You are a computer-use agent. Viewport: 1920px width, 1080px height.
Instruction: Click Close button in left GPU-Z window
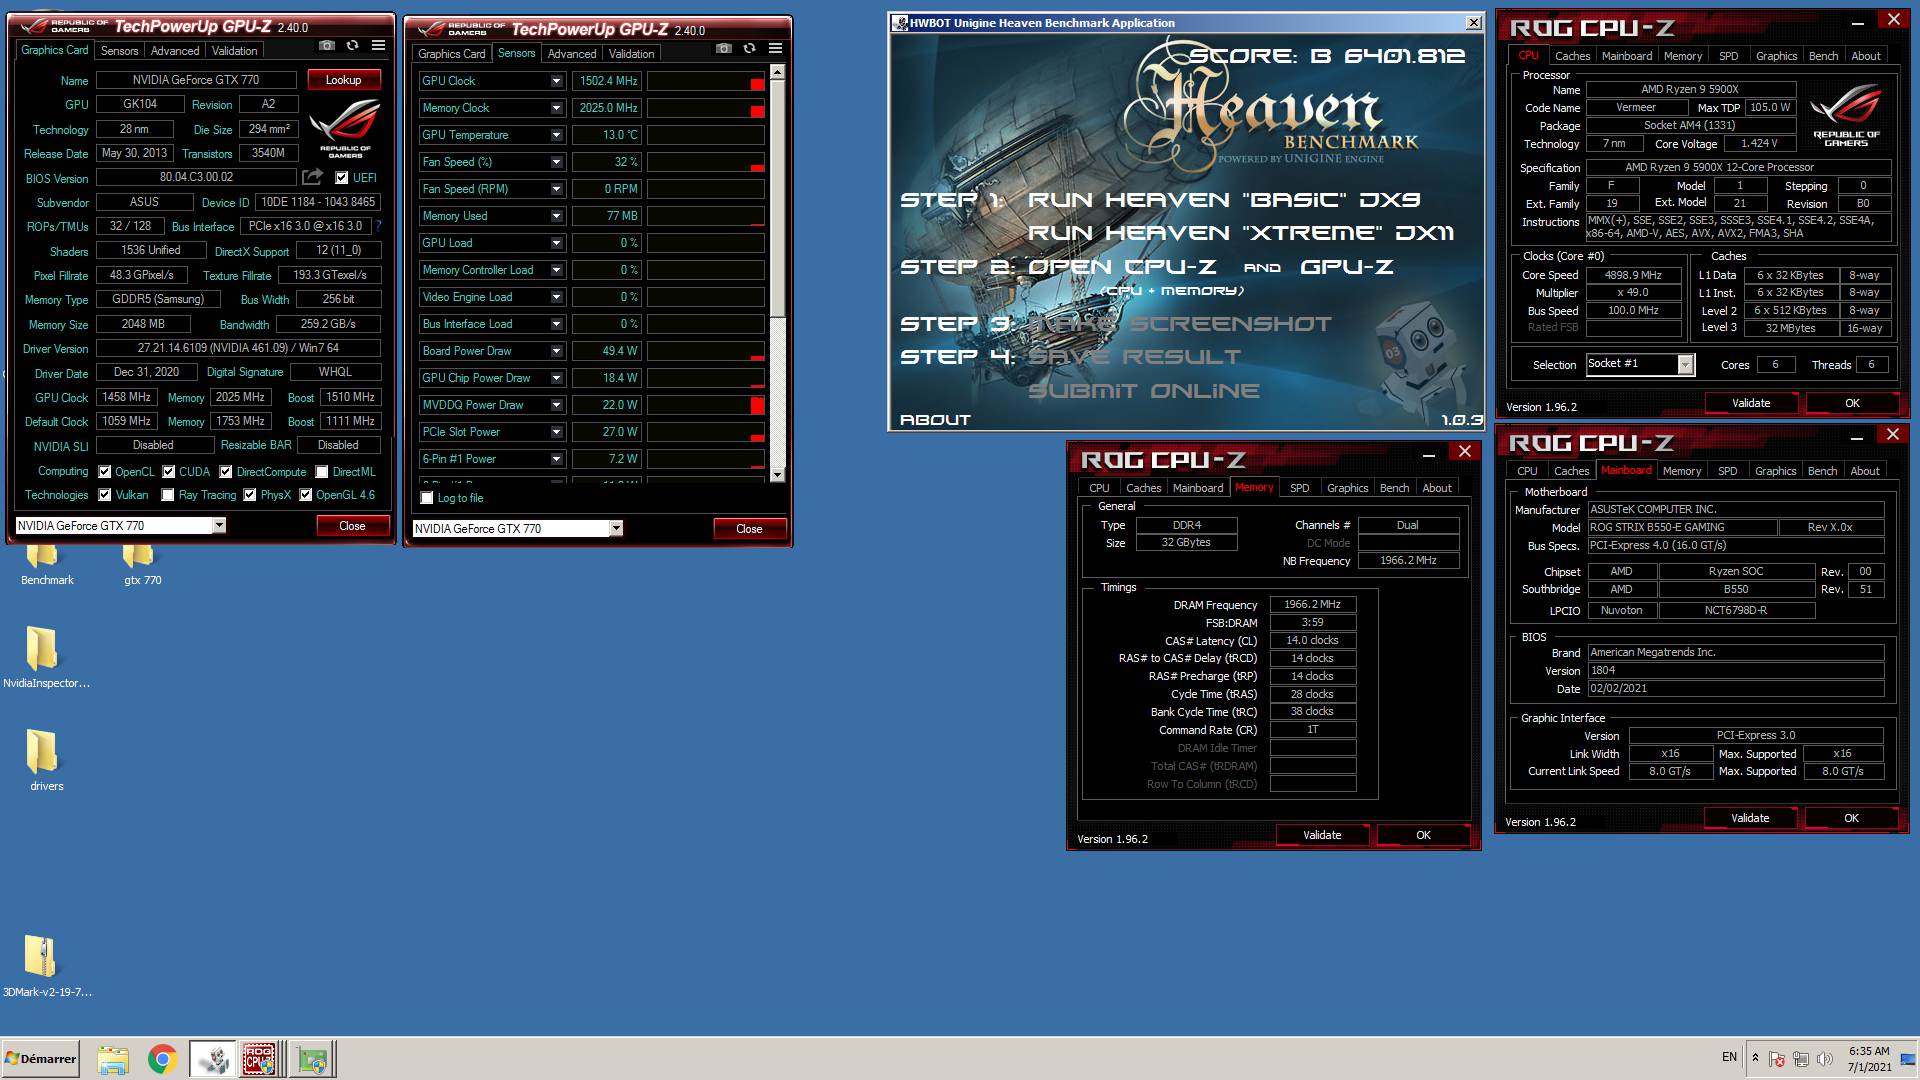pos(352,525)
